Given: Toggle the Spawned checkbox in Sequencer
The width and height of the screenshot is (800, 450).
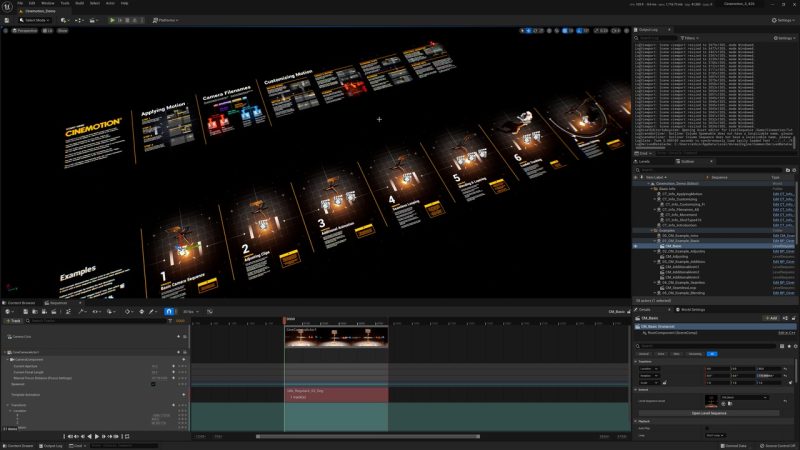Looking at the screenshot, I should pos(153,384).
